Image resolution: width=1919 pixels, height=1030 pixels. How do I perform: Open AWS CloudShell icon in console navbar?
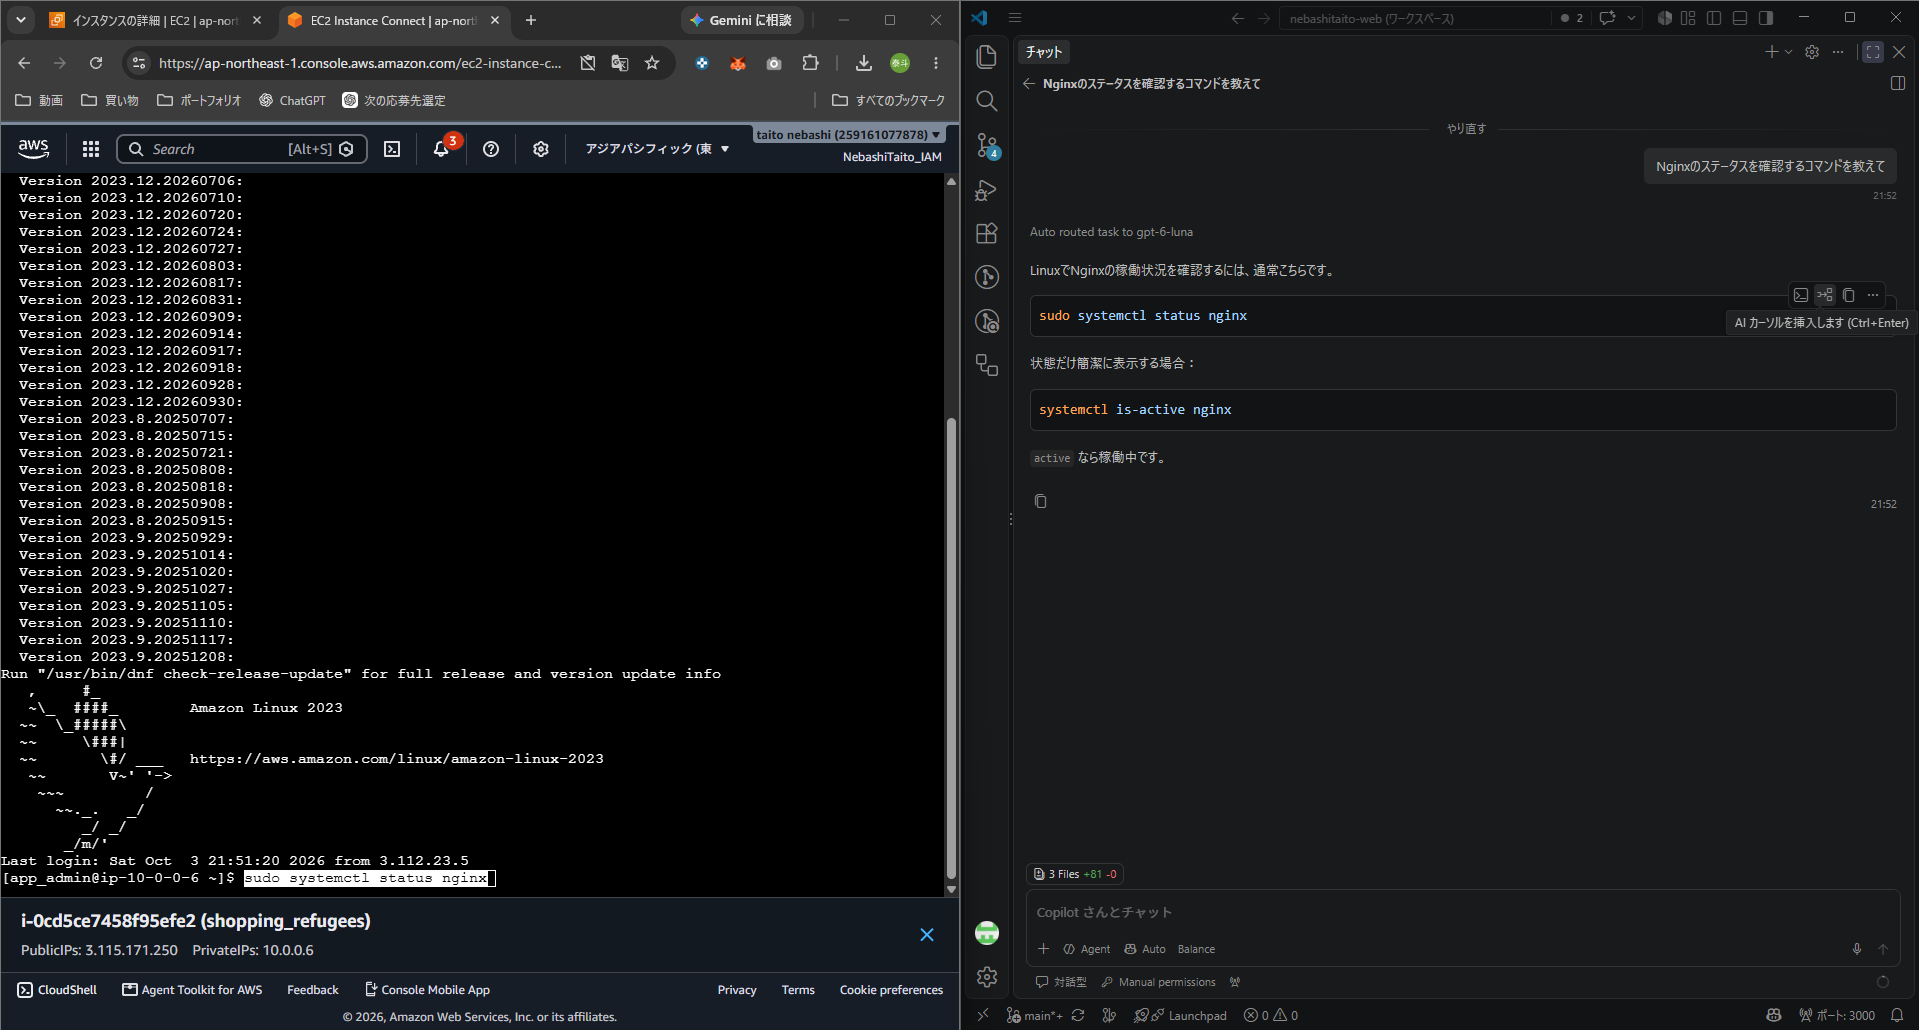point(392,149)
